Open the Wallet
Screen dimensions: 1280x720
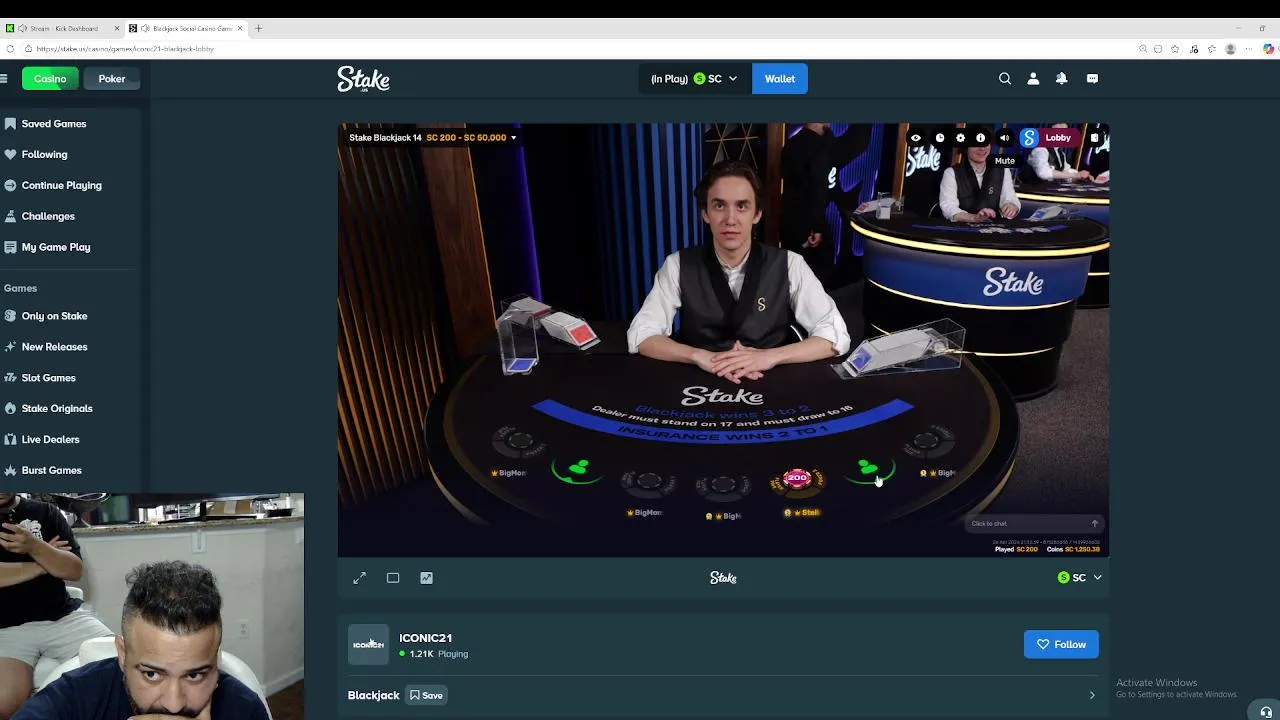click(x=780, y=79)
